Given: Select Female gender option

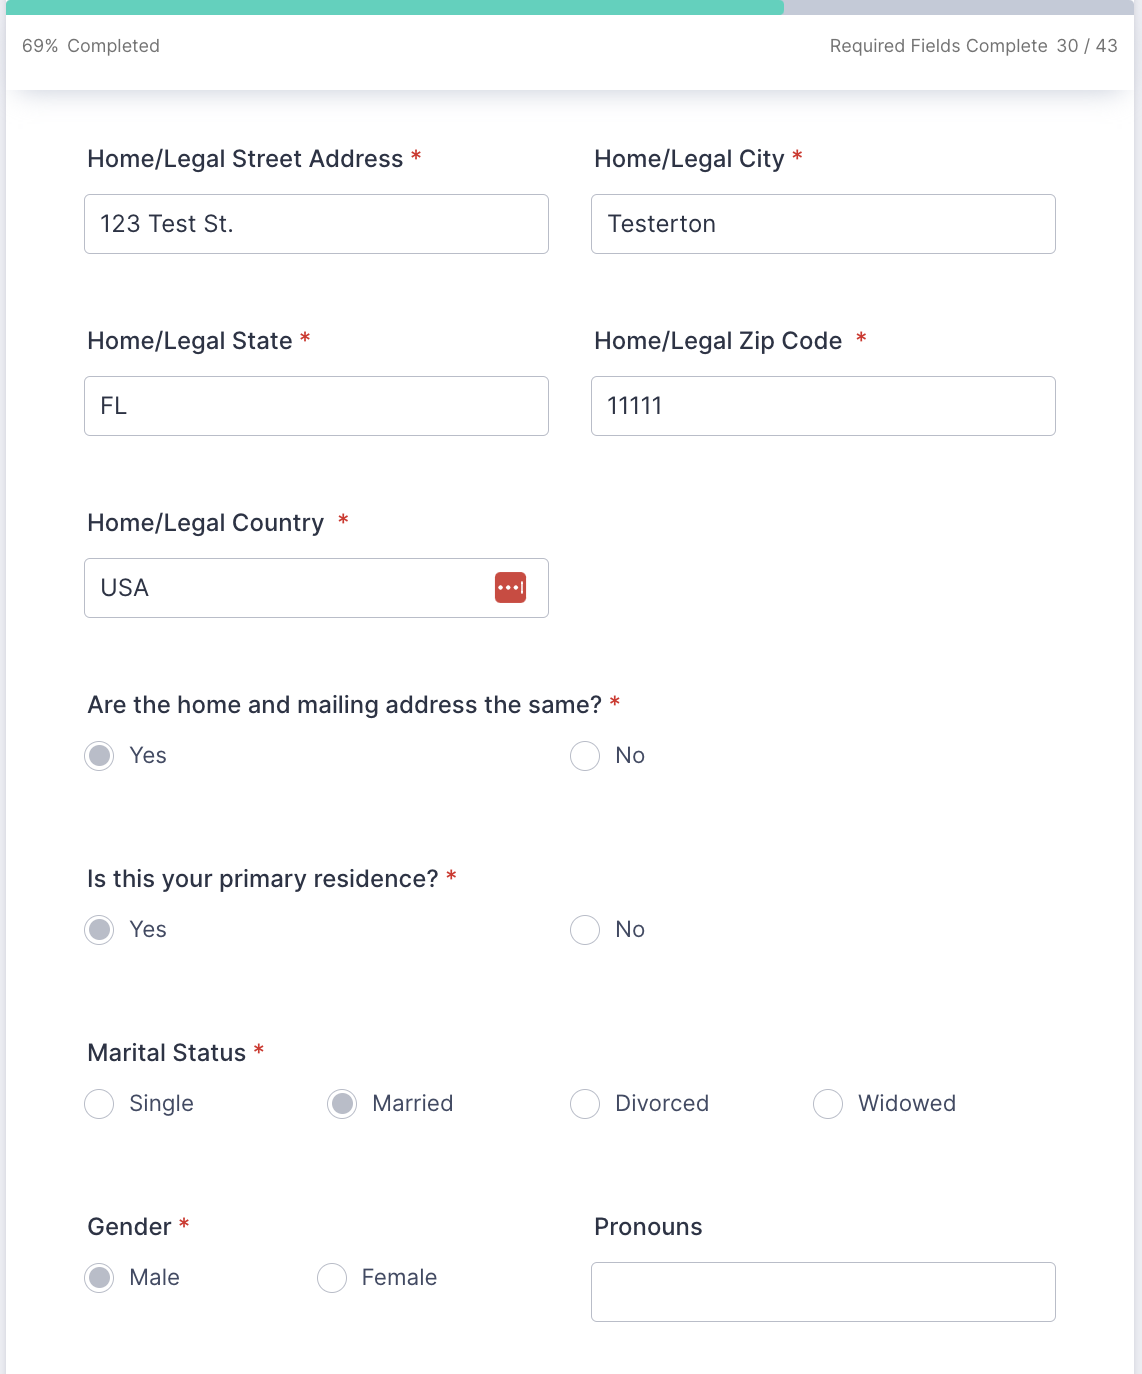Looking at the screenshot, I should (x=332, y=1278).
